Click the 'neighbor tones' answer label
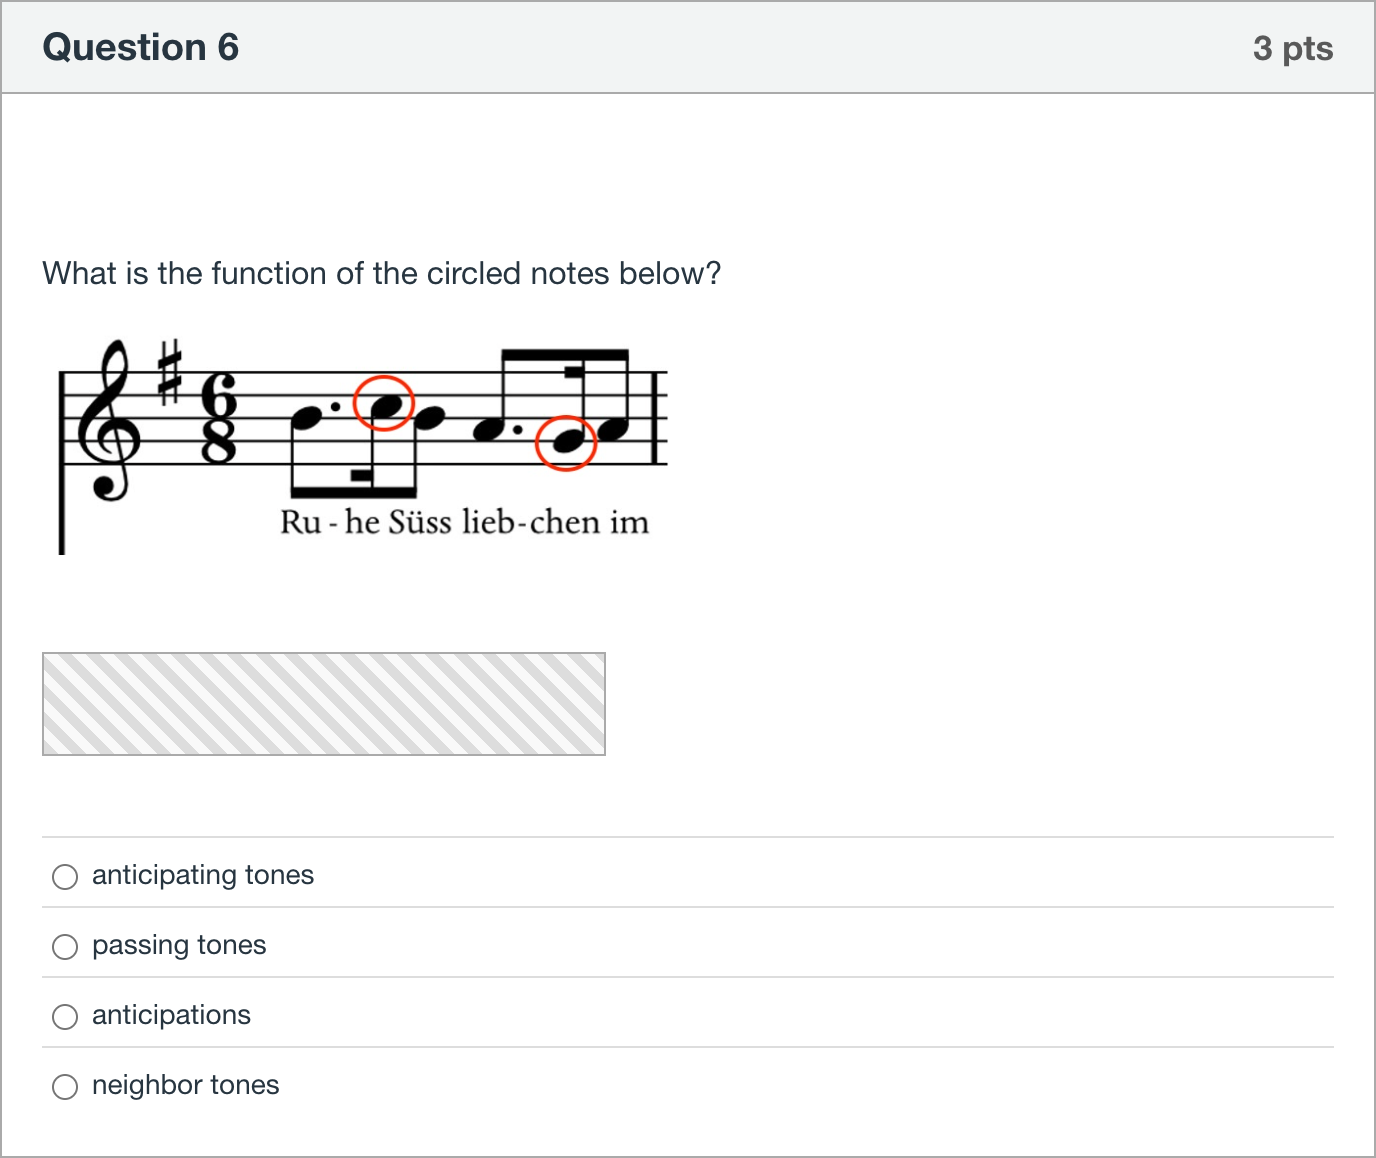 [x=185, y=1085]
